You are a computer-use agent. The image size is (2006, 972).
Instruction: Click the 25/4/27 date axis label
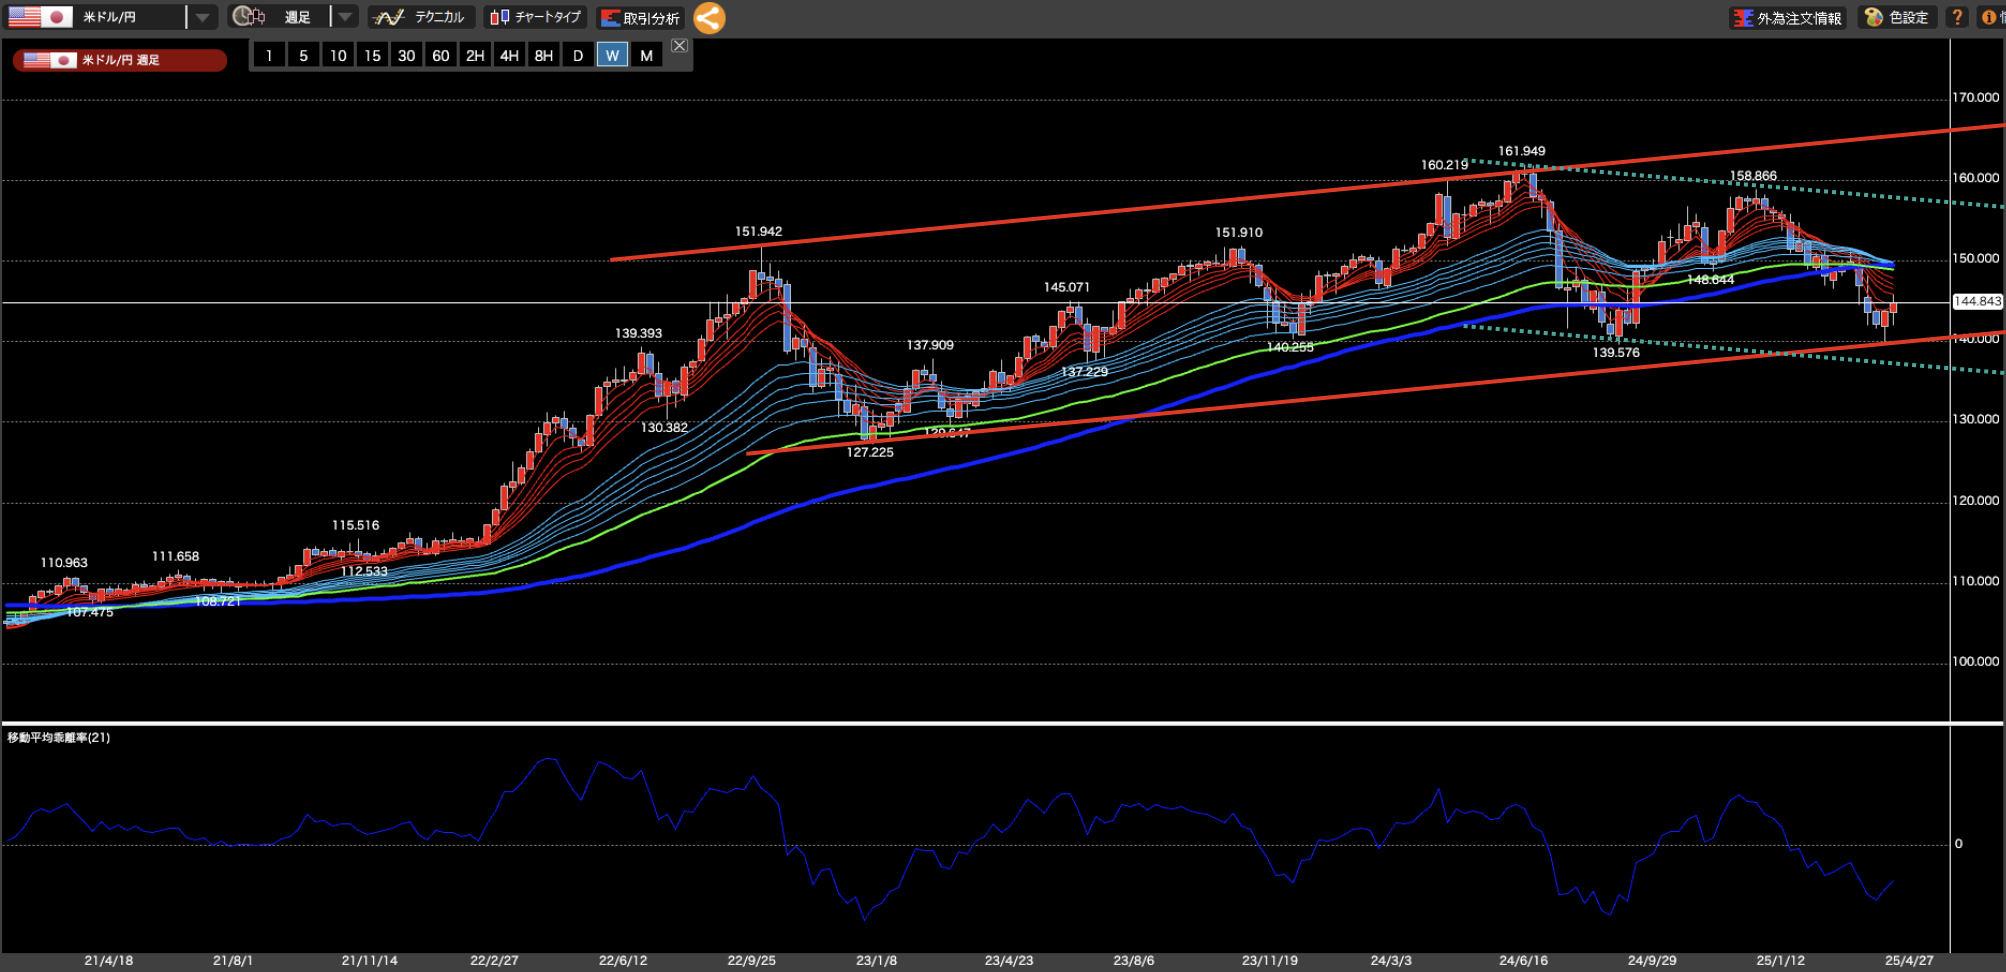tap(1909, 960)
